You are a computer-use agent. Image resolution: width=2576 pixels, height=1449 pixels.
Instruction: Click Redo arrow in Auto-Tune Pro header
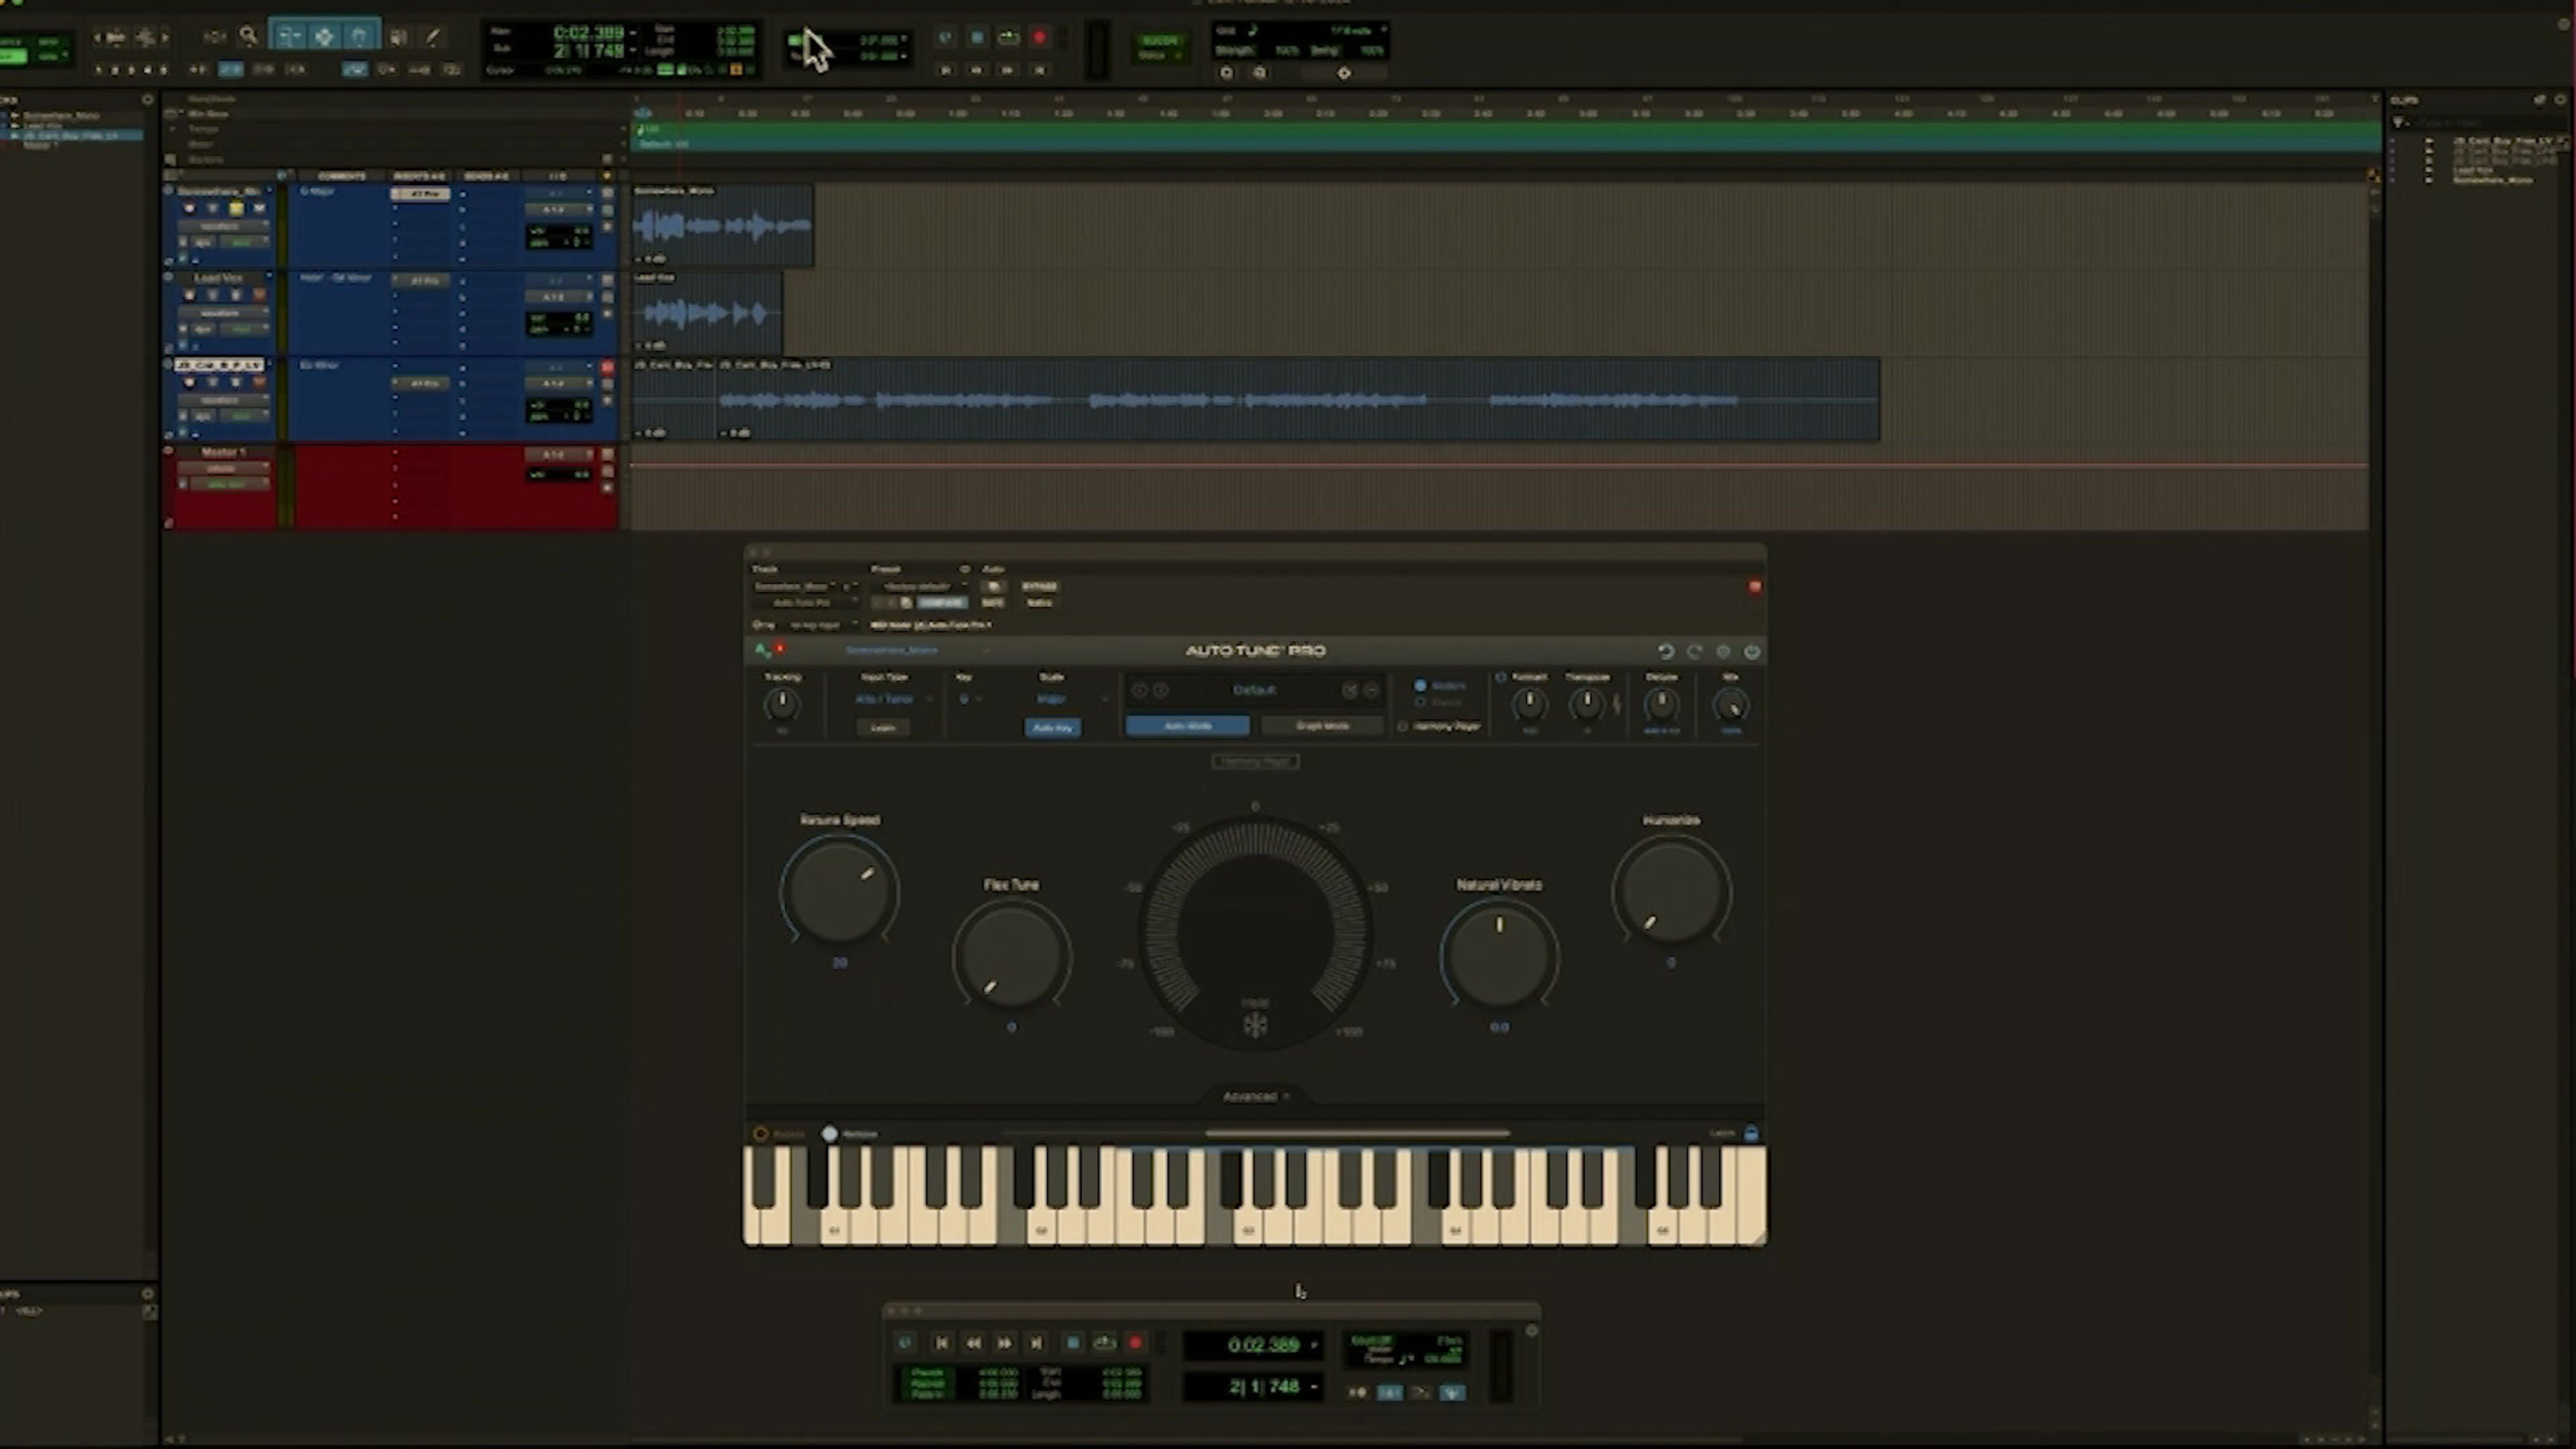pyautogui.click(x=1694, y=651)
